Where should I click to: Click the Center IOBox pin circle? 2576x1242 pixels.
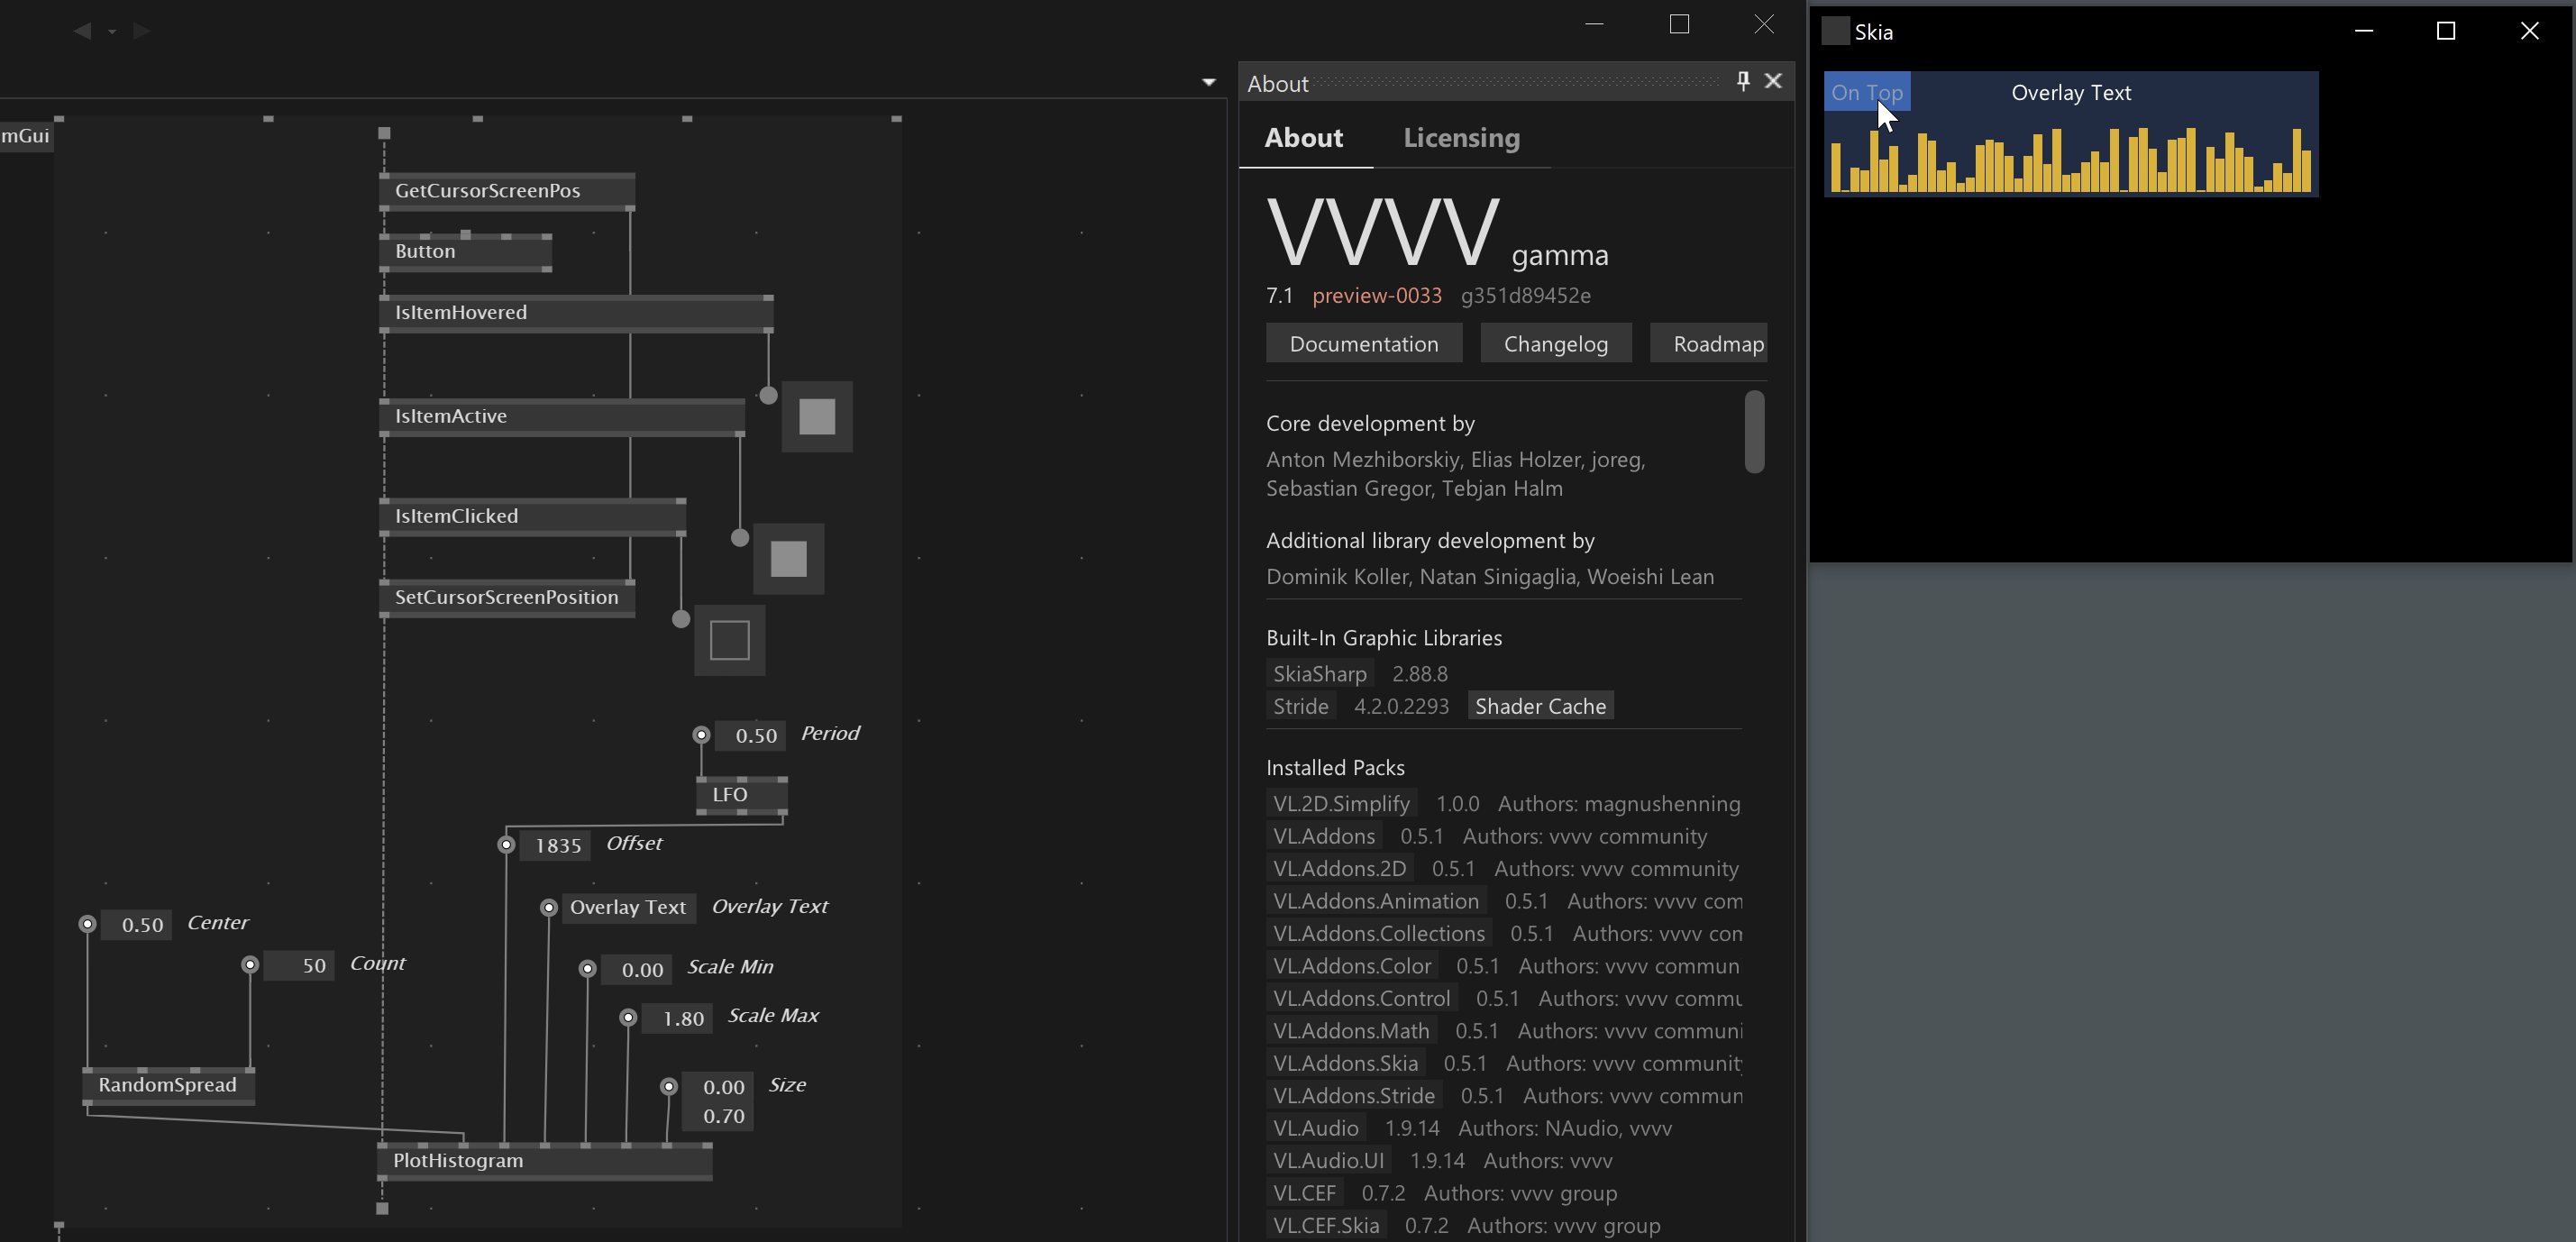88,924
